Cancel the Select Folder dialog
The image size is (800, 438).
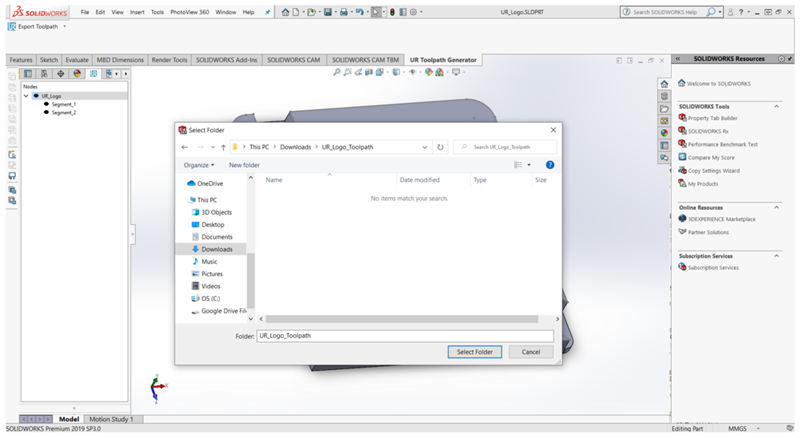tap(531, 352)
